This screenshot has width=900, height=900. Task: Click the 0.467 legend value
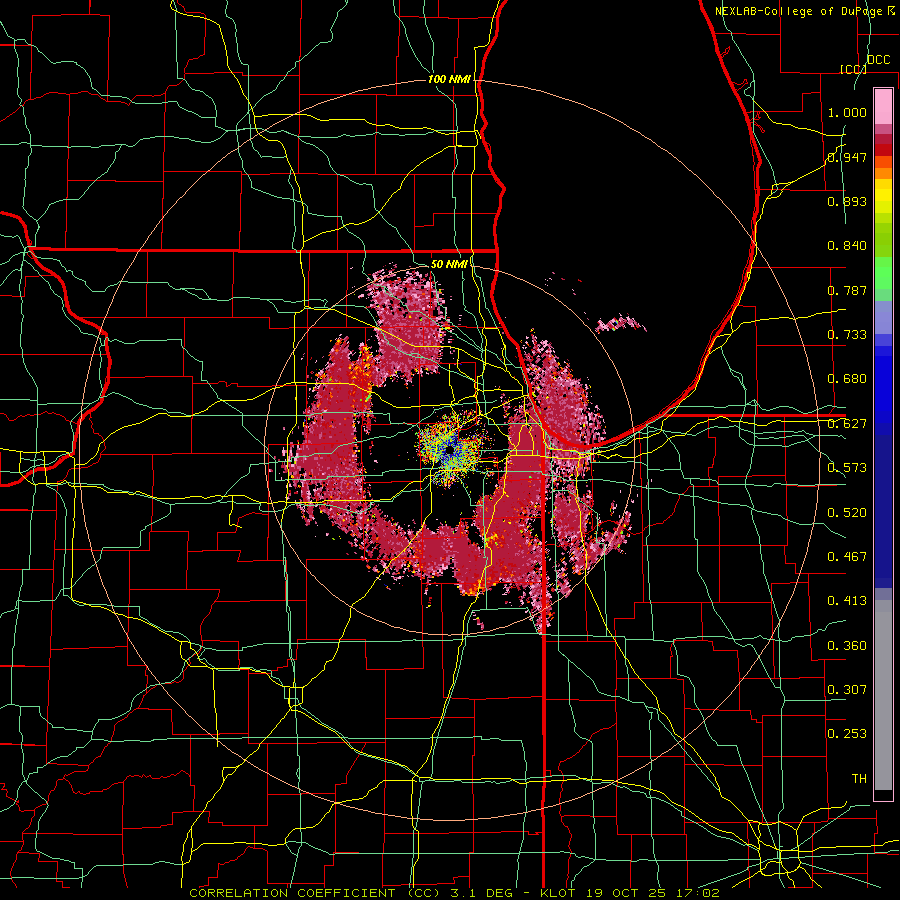coord(847,557)
